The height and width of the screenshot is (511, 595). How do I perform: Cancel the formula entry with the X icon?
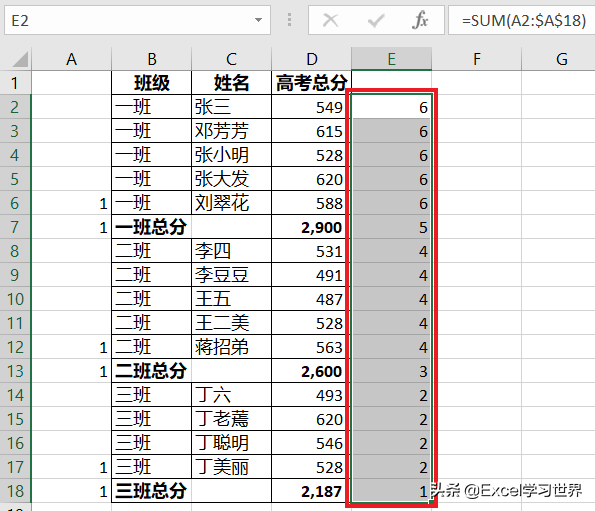point(331,20)
